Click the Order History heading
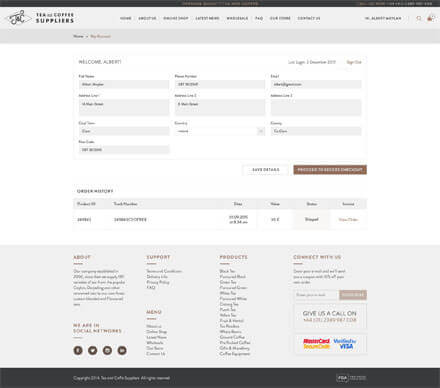 [x=95, y=191]
